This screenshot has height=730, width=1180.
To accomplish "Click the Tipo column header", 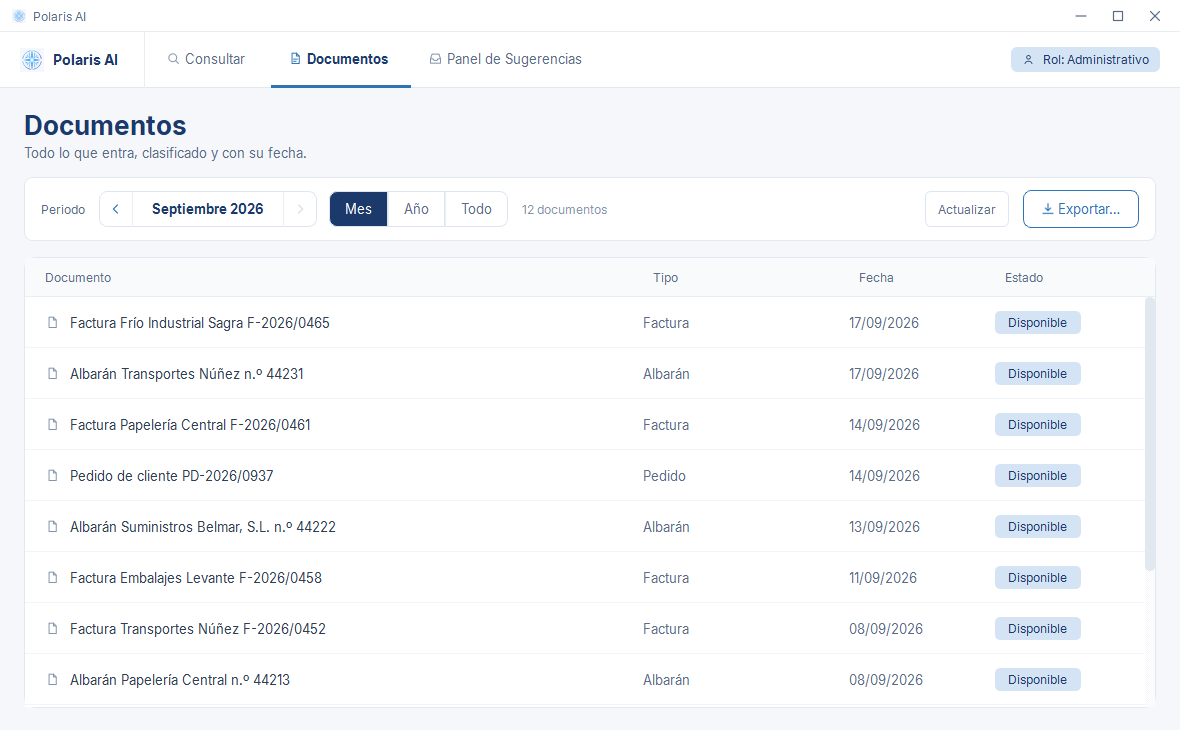I will pyautogui.click(x=665, y=278).
